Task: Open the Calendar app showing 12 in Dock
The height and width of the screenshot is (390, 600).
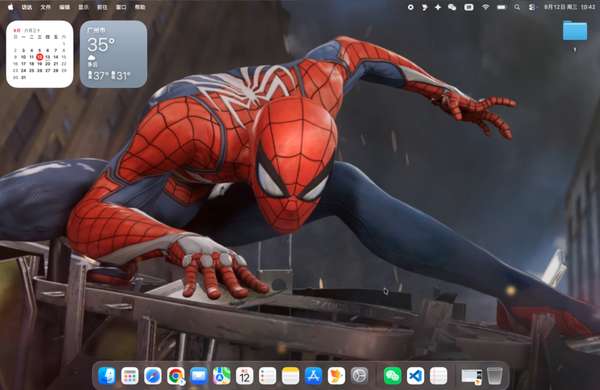Action: click(x=245, y=375)
